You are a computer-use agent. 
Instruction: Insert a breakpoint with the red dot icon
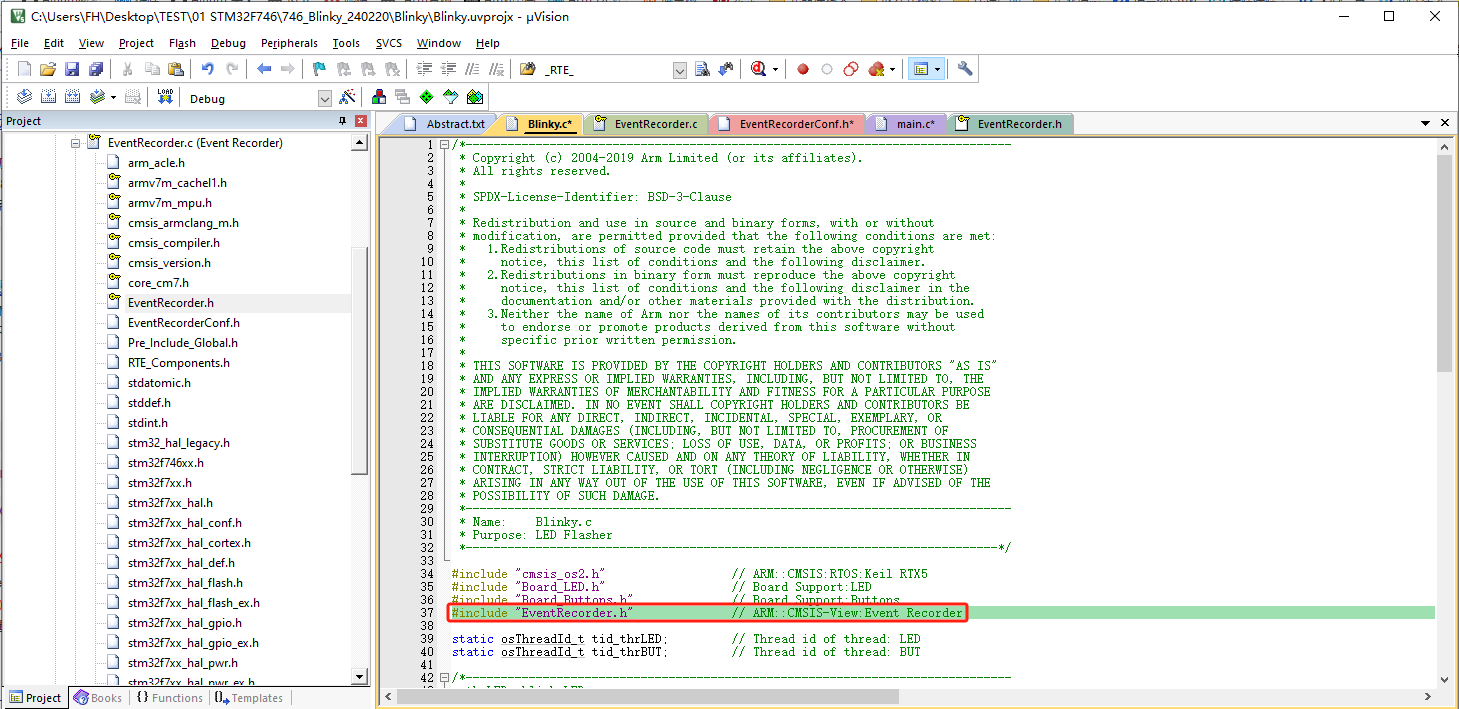click(x=802, y=69)
